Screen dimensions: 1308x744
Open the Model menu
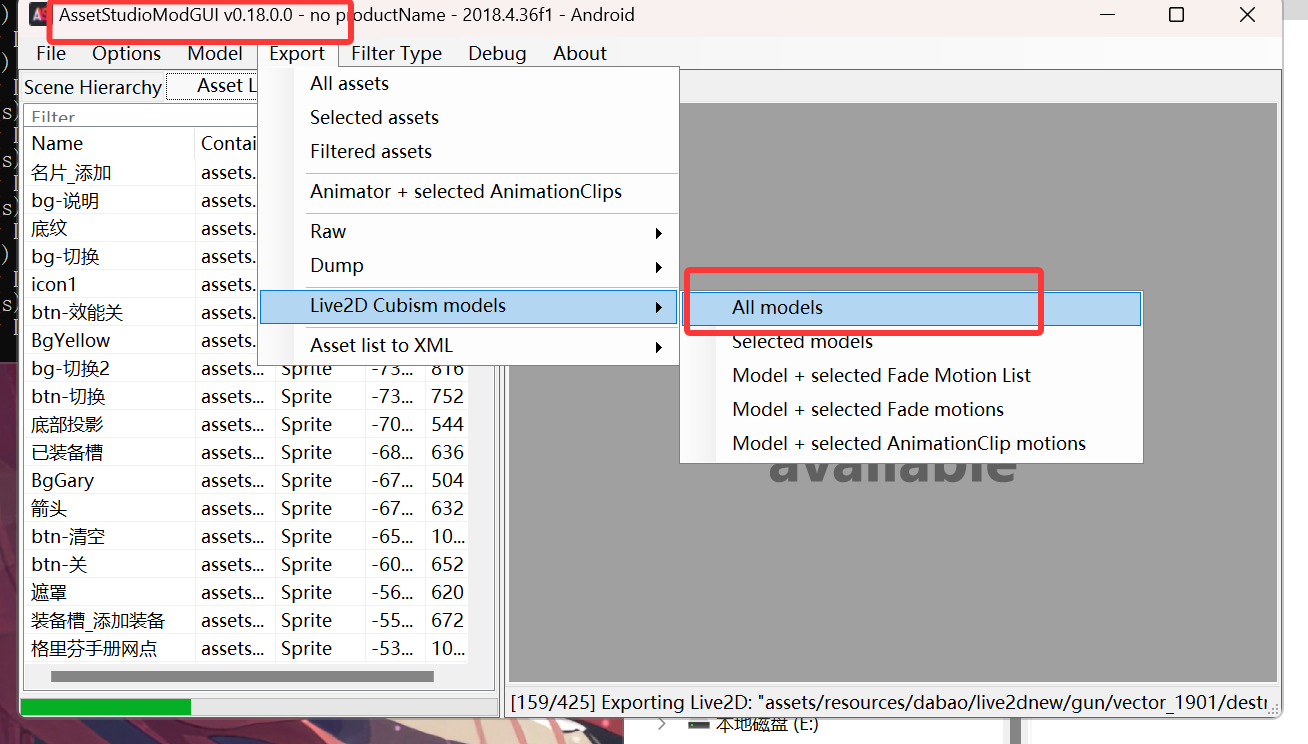coord(215,53)
